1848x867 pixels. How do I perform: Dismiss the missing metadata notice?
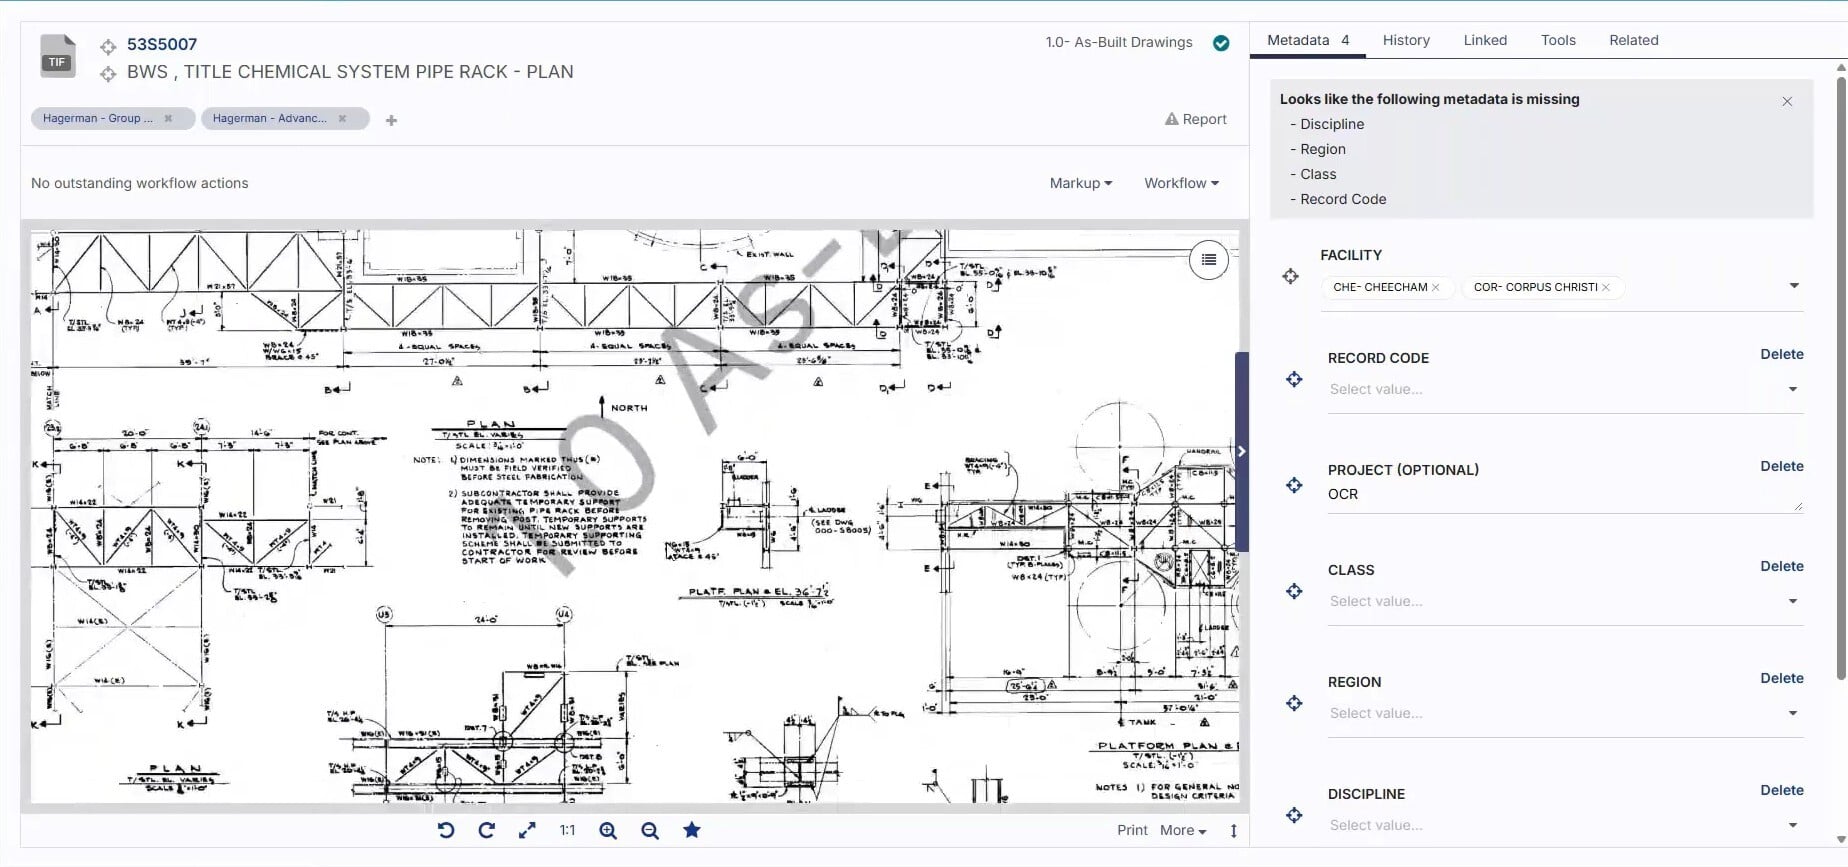[1787, 101]
